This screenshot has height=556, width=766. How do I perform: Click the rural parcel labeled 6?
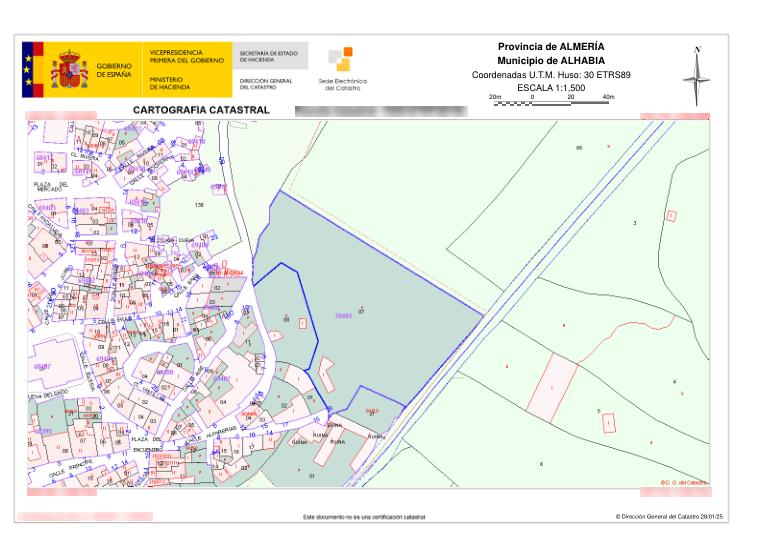[x=541, y=464]
